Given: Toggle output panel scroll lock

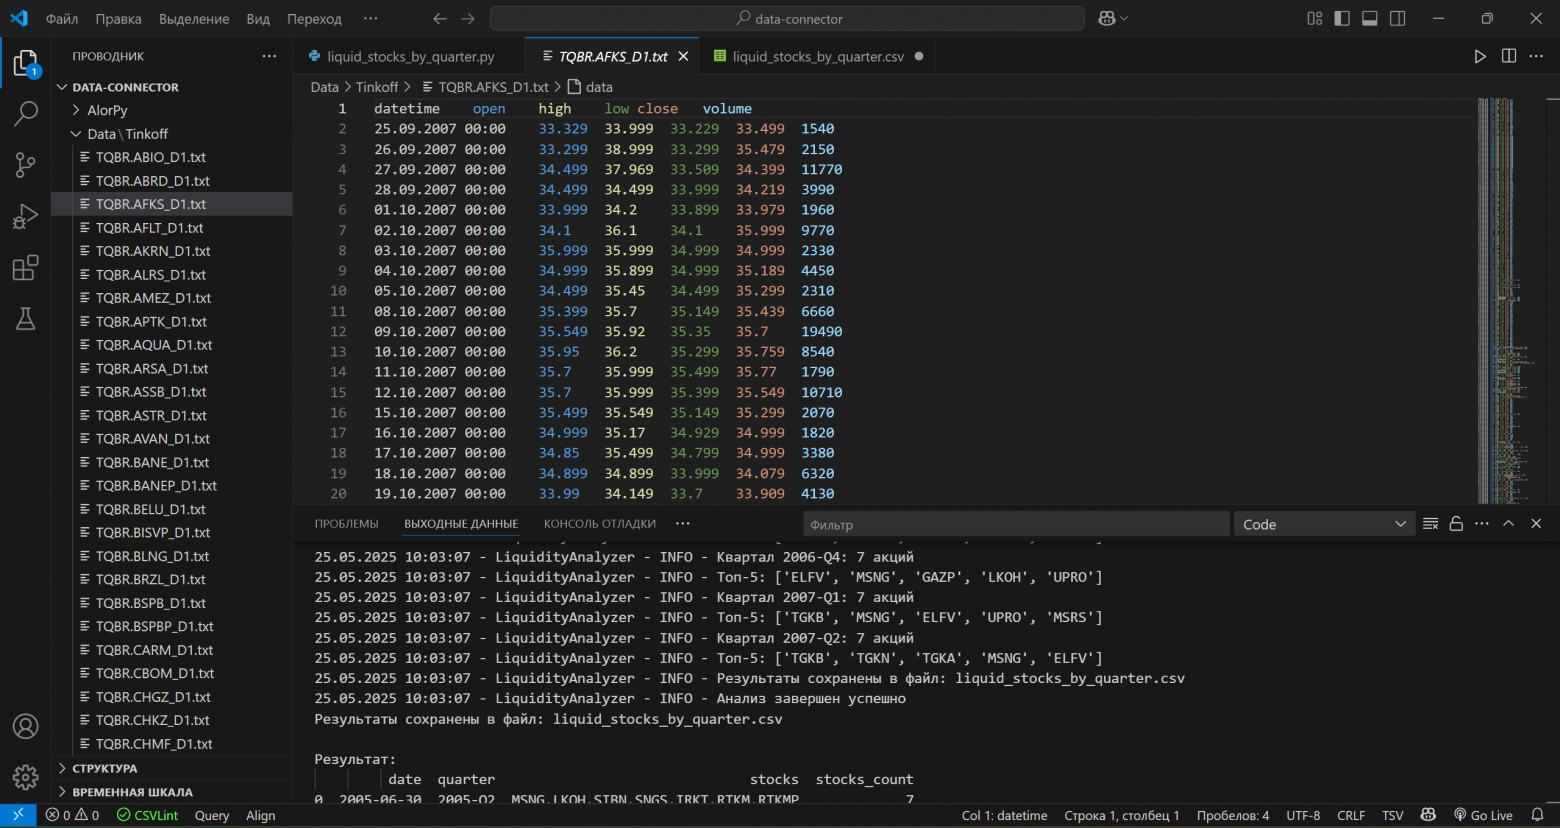Looking at the screenshot, I should [x=1456, y=524].
